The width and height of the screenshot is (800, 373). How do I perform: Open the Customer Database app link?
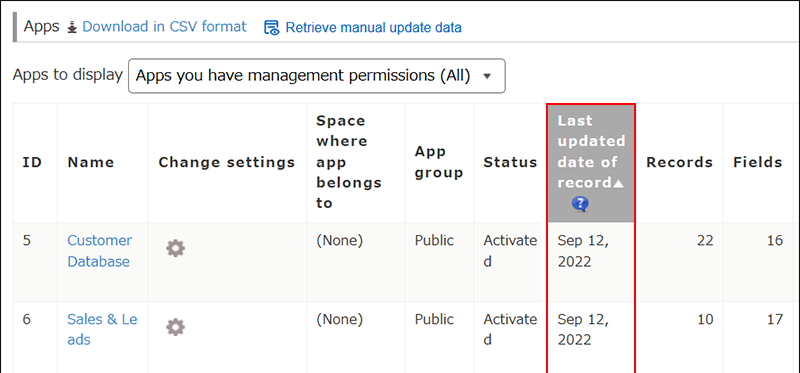click(99, 251)
